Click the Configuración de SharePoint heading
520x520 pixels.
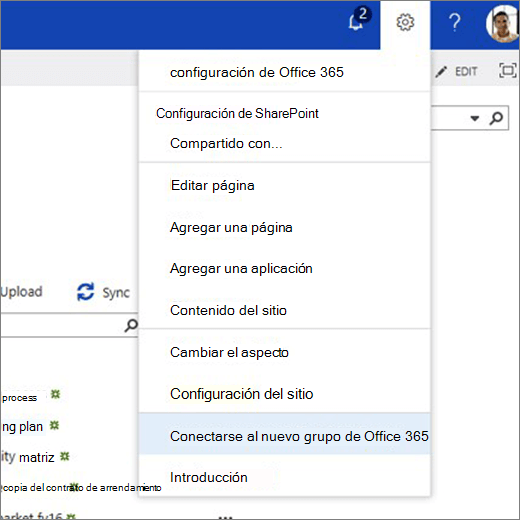coord(237,113)
